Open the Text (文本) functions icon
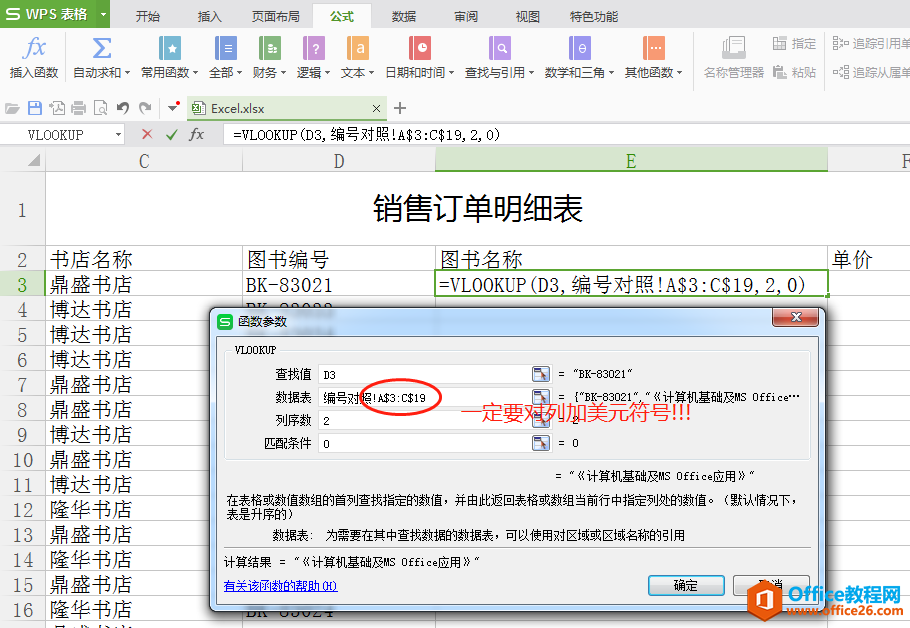This screenshot has width=910, height=628. (358, 48)
